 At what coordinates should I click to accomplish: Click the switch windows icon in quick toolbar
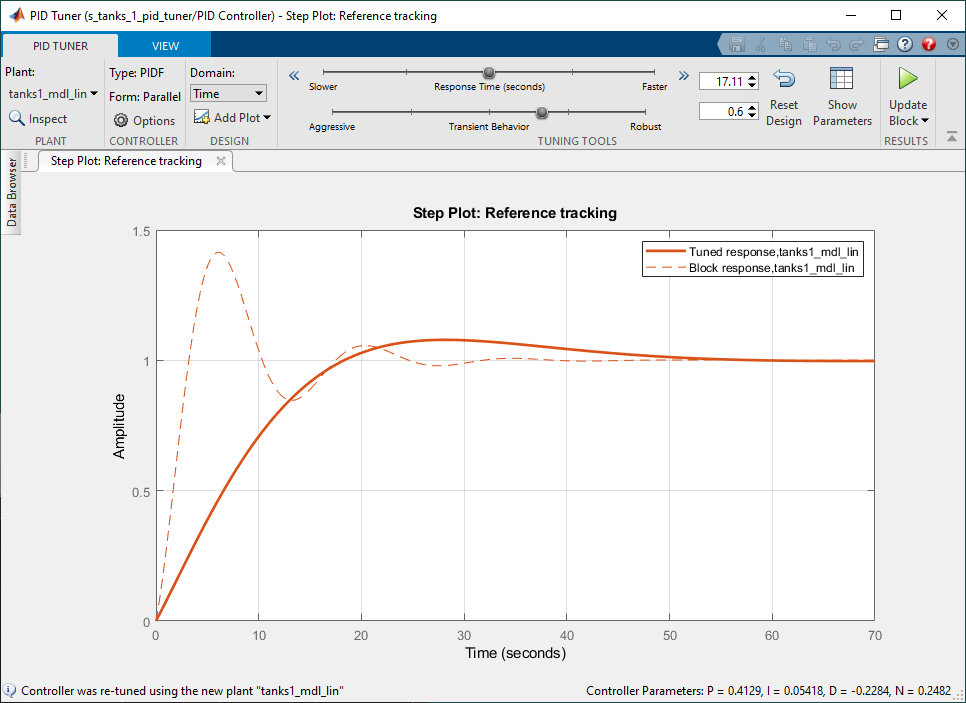(x=881, y=44)
